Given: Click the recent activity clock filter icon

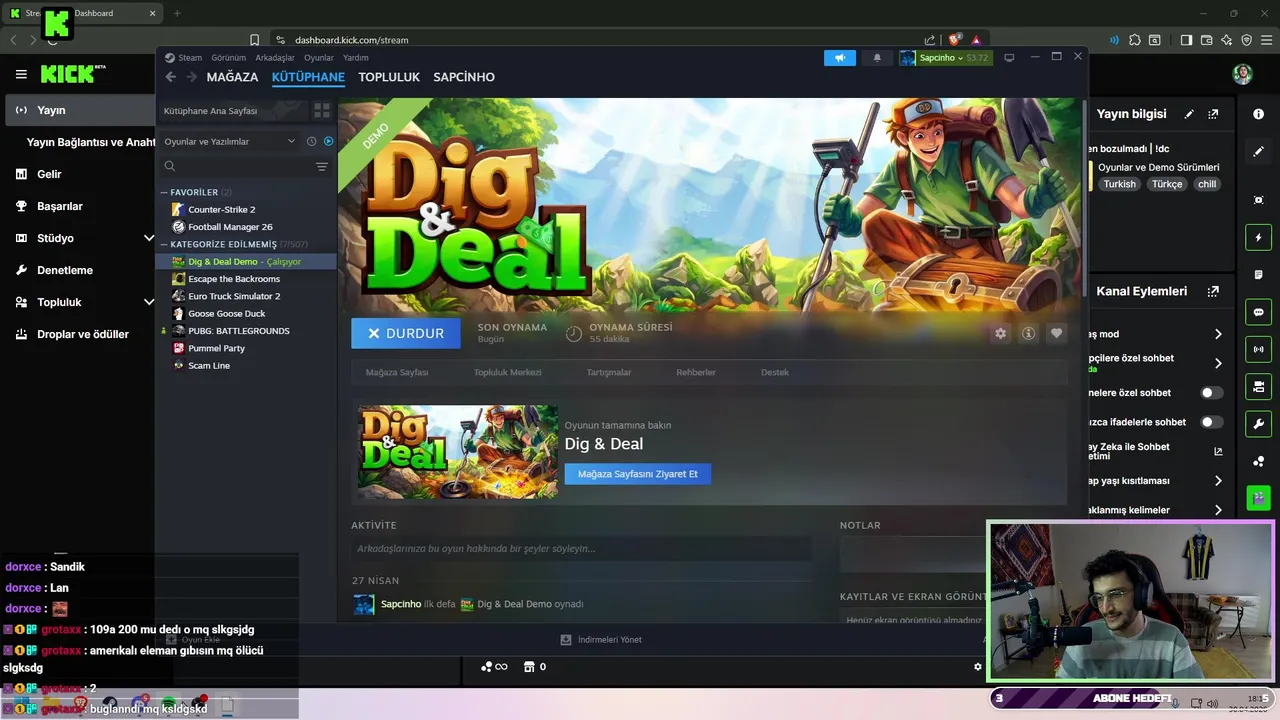Looking at the screenshot, I should 312,141.
